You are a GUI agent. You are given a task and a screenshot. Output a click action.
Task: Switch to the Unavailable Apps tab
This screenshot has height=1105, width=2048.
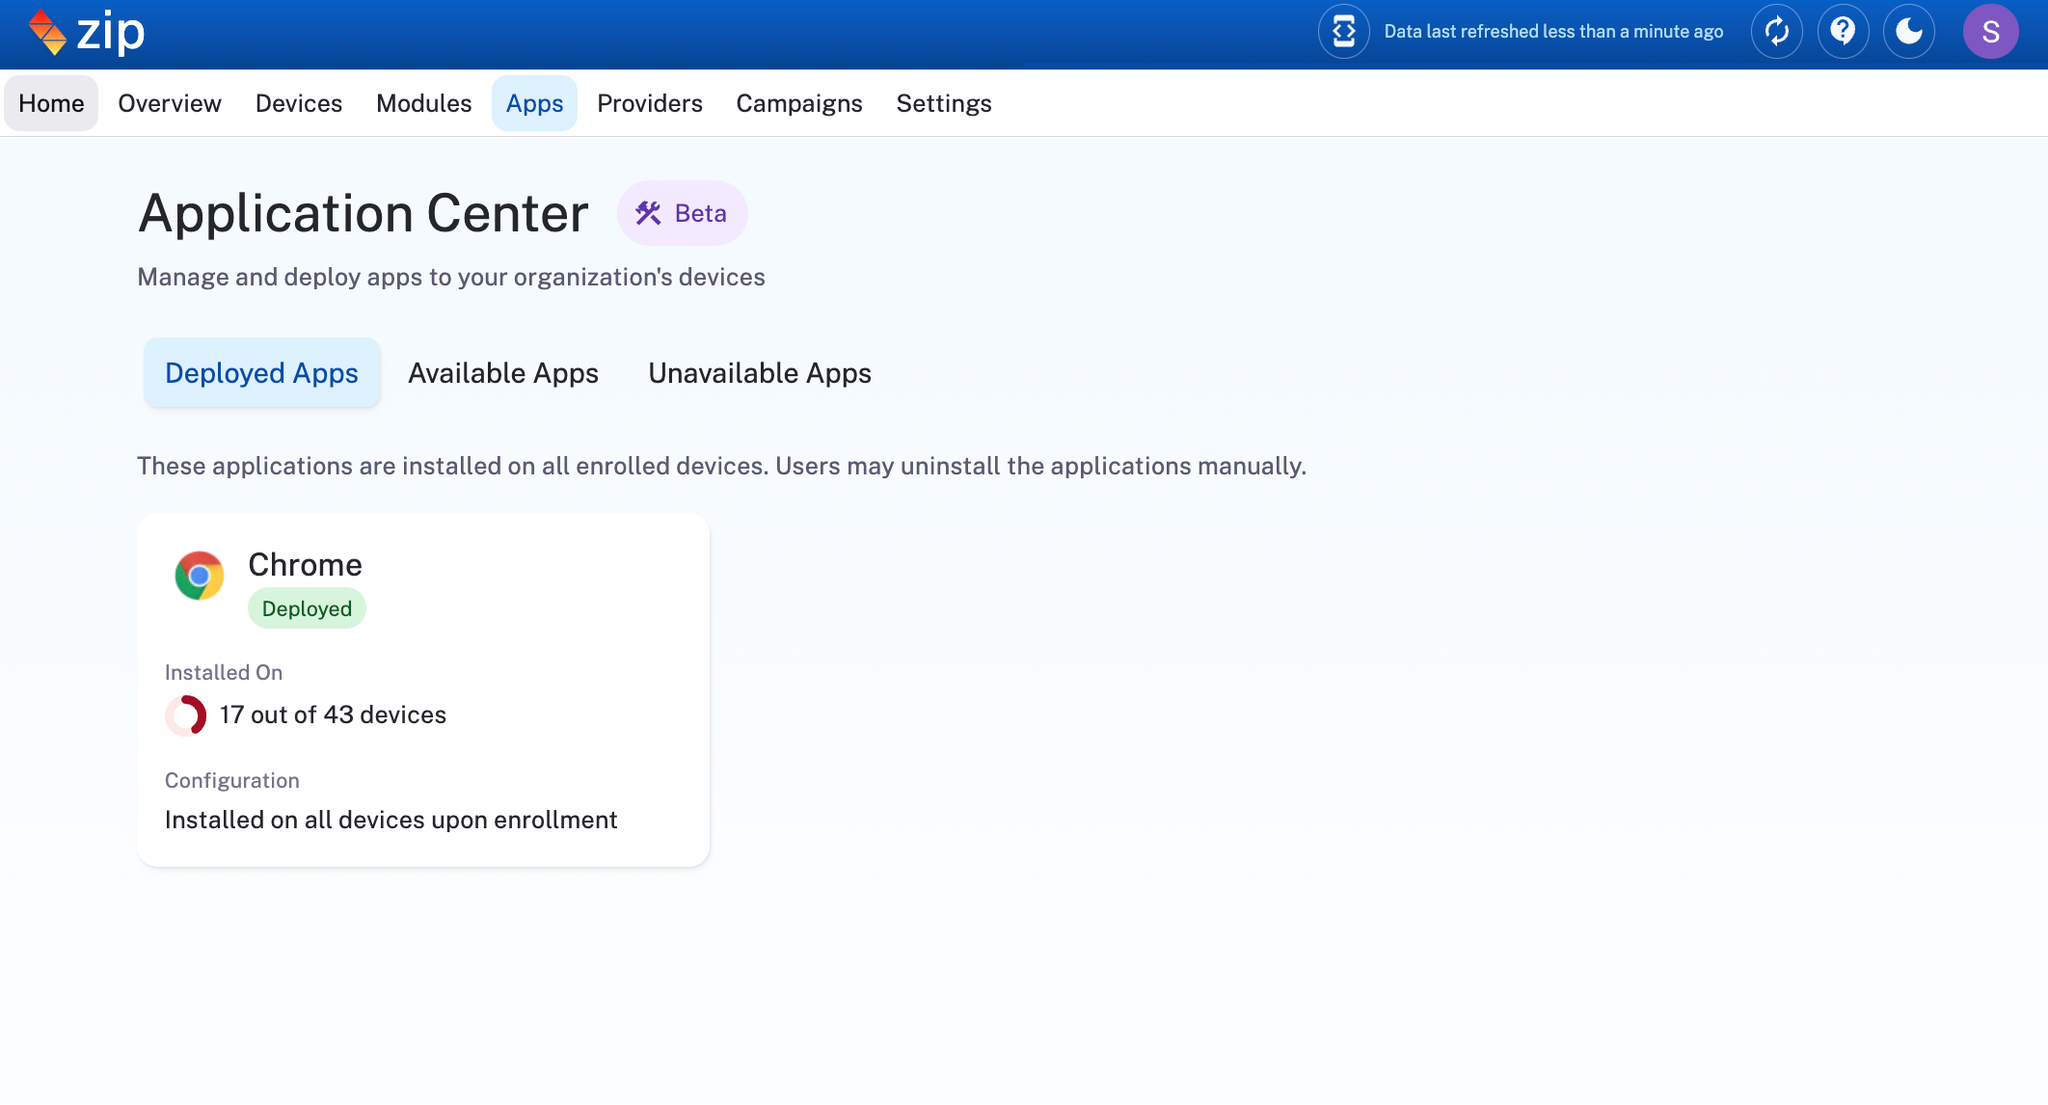tap(759, 373)
